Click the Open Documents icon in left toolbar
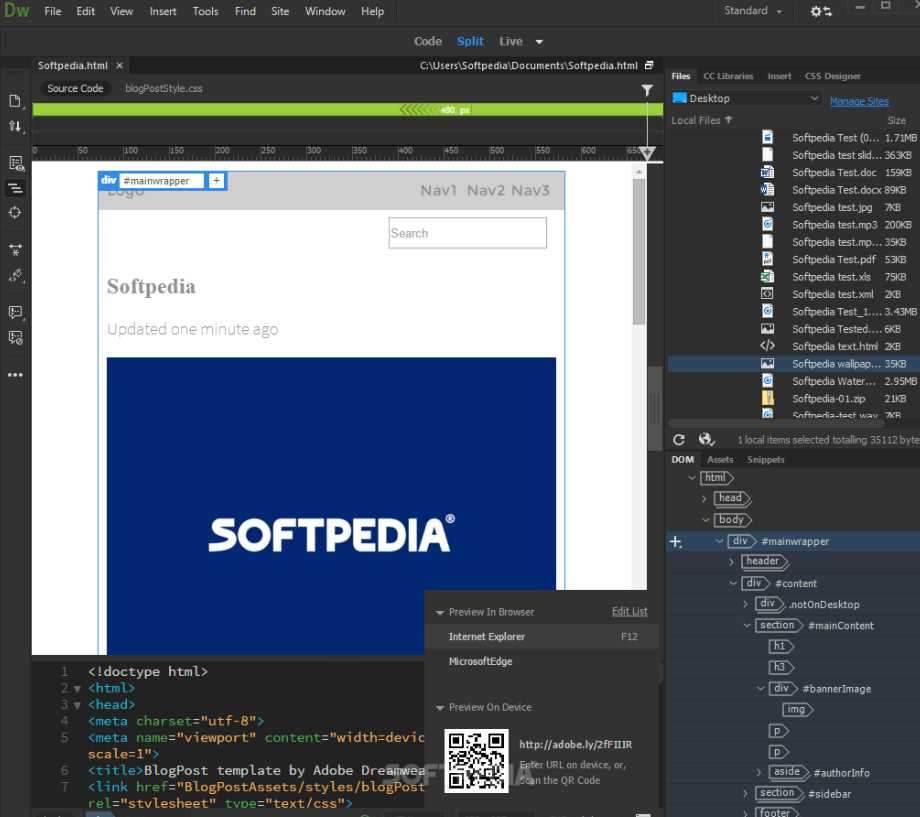This screenshot has width=920, height=817. (15, 101)
